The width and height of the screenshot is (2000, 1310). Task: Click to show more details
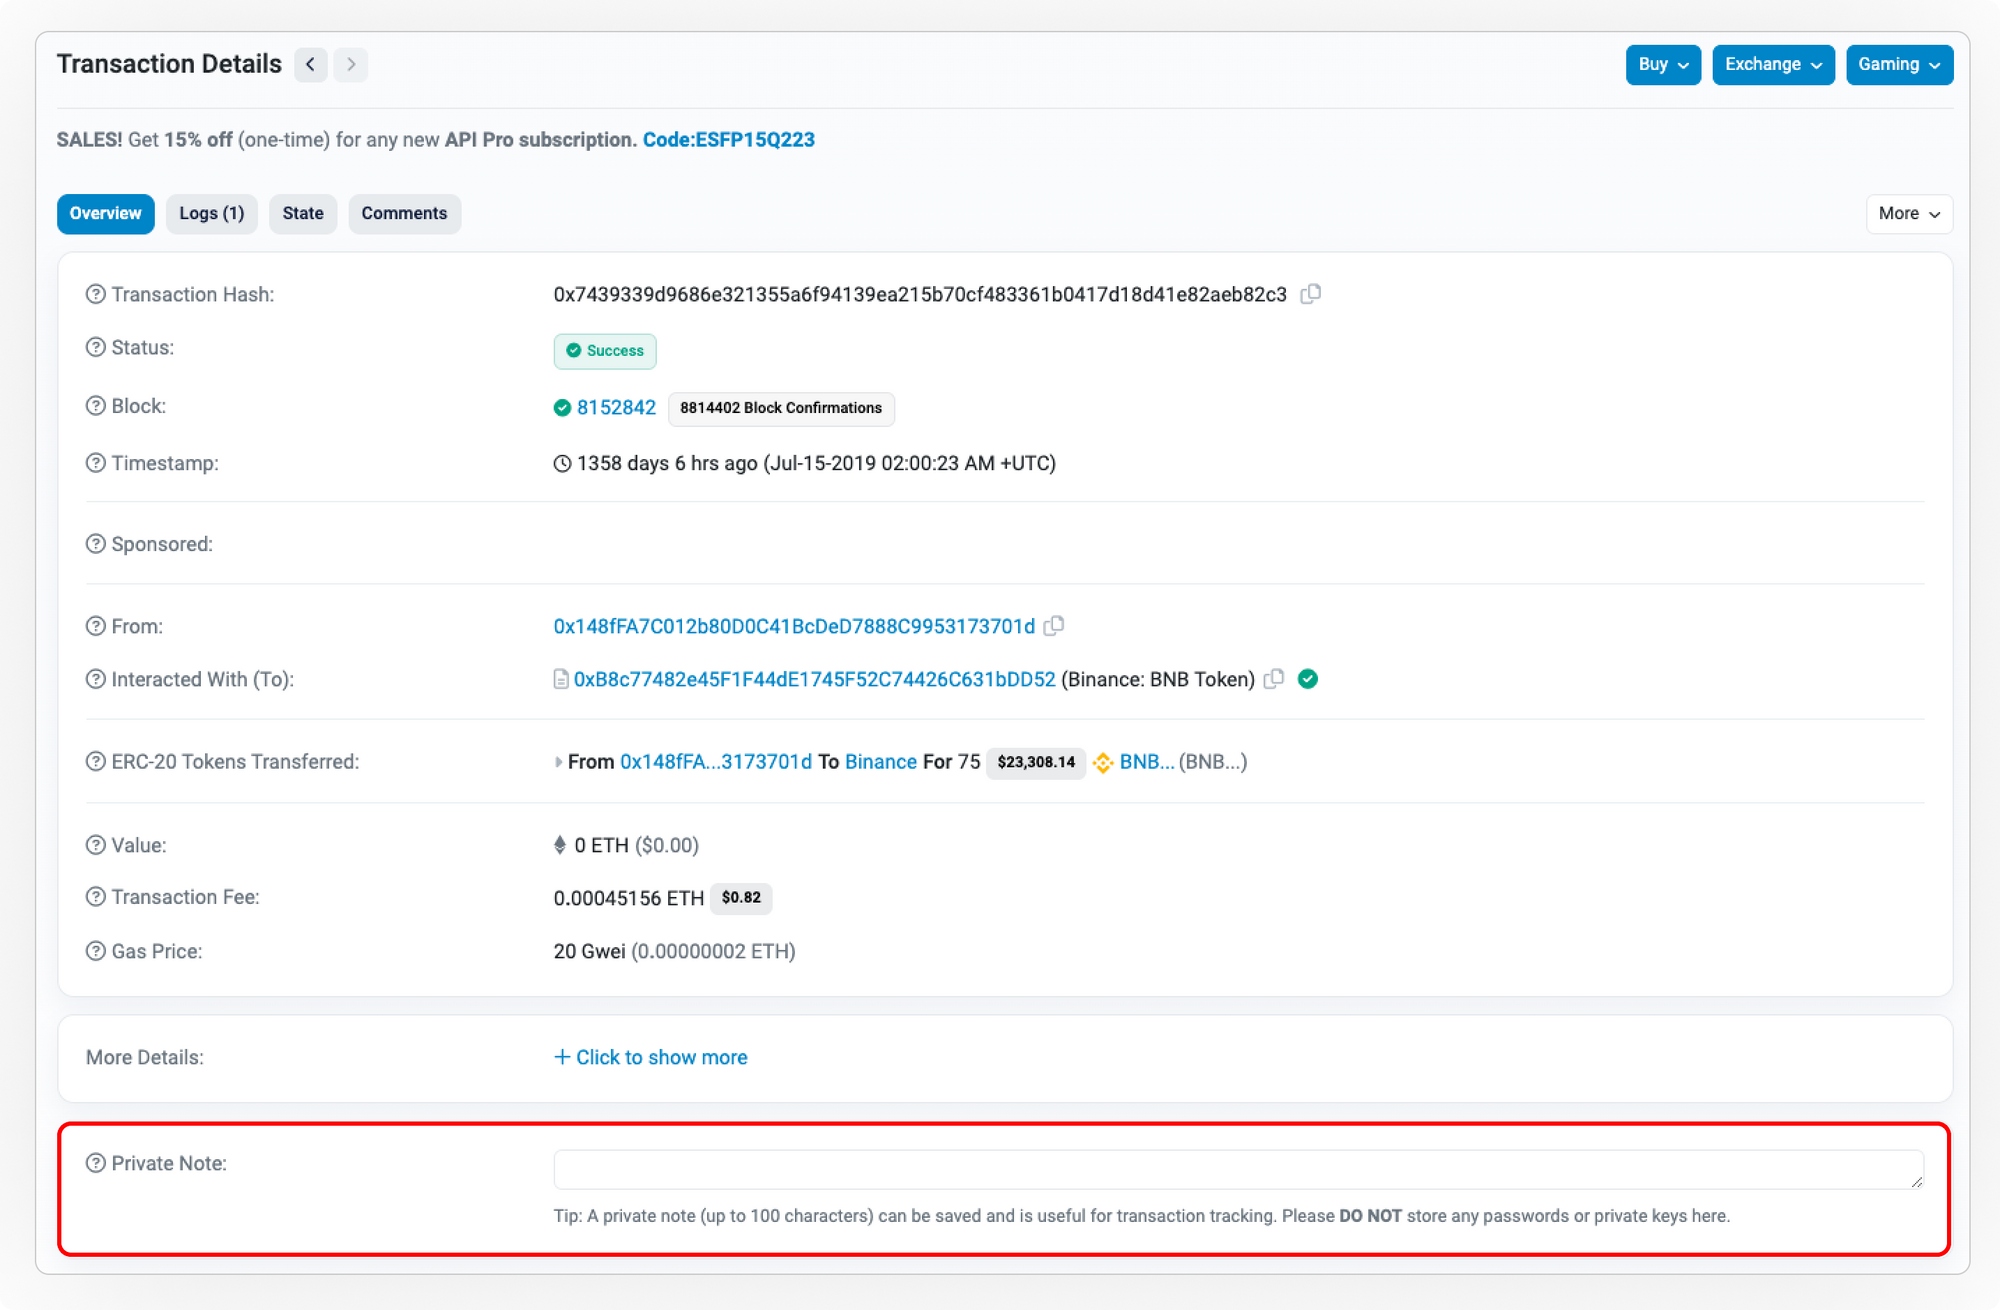pyautogui.click(x=651, y=1058)
